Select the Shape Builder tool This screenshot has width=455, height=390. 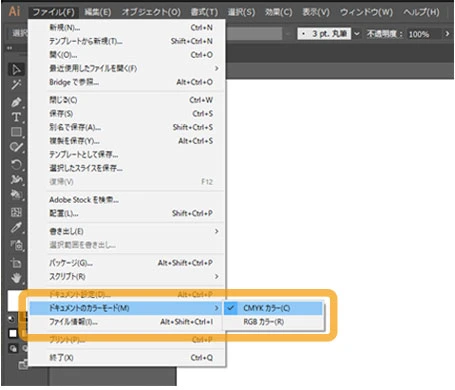[16, 194]
